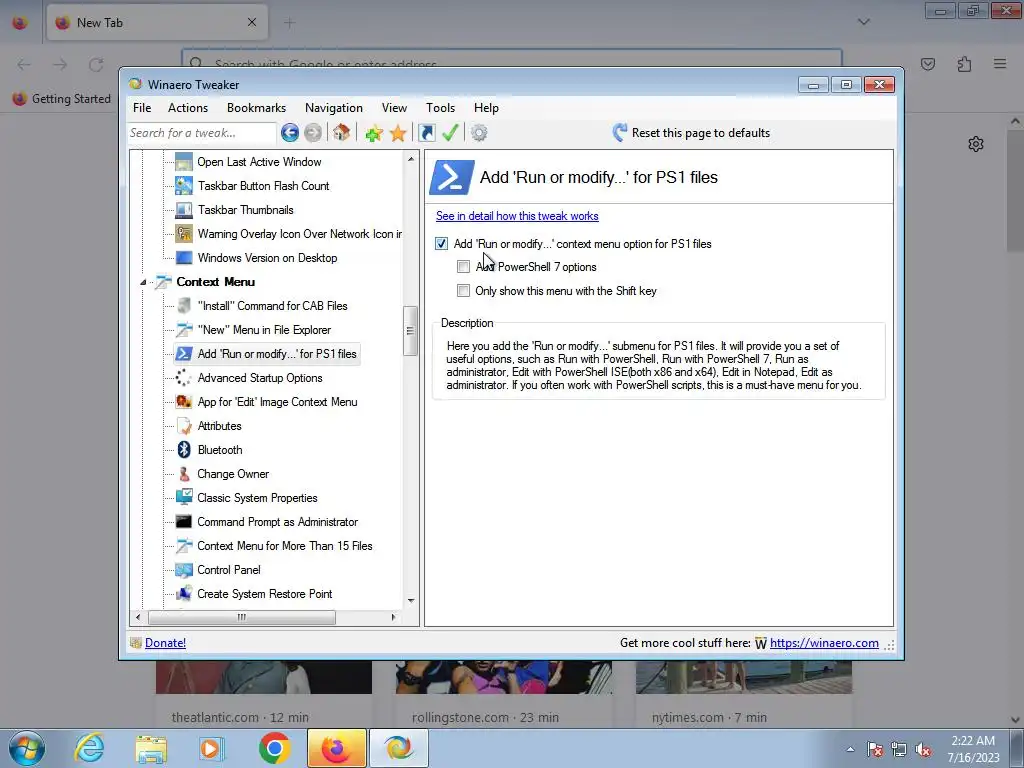The height and width of the screenshot is (768, 1024).
Task: Close the New Tab in Firefox
Action: coord(252,22)
